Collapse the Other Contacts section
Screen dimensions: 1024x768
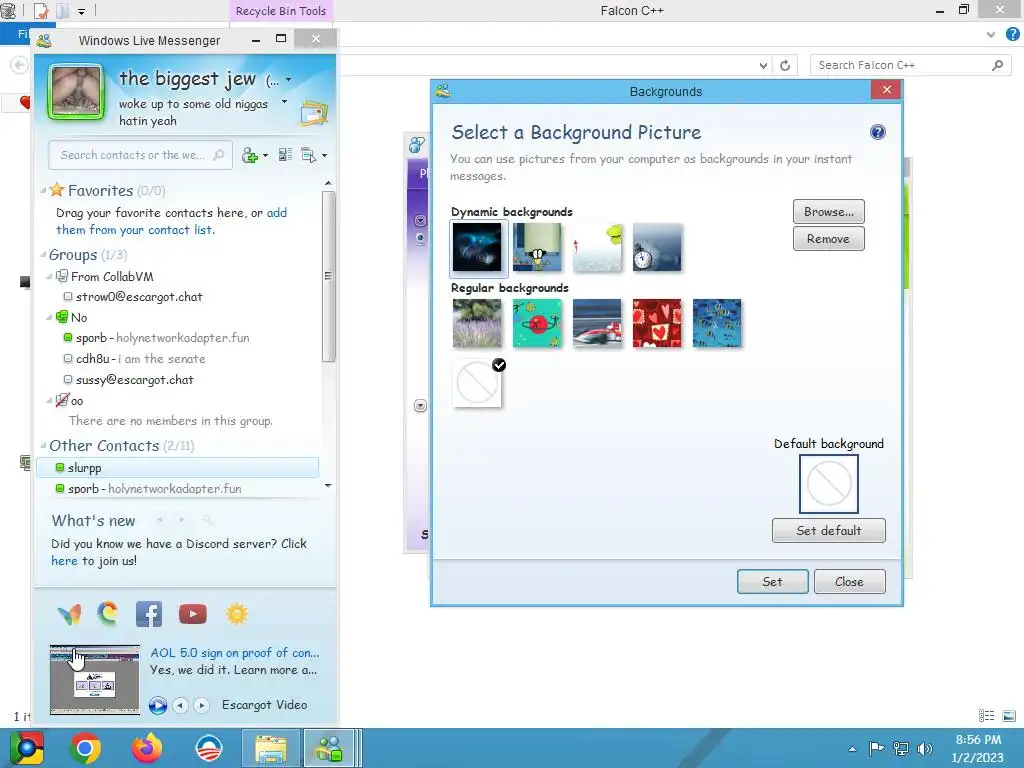tap(43, 446)
